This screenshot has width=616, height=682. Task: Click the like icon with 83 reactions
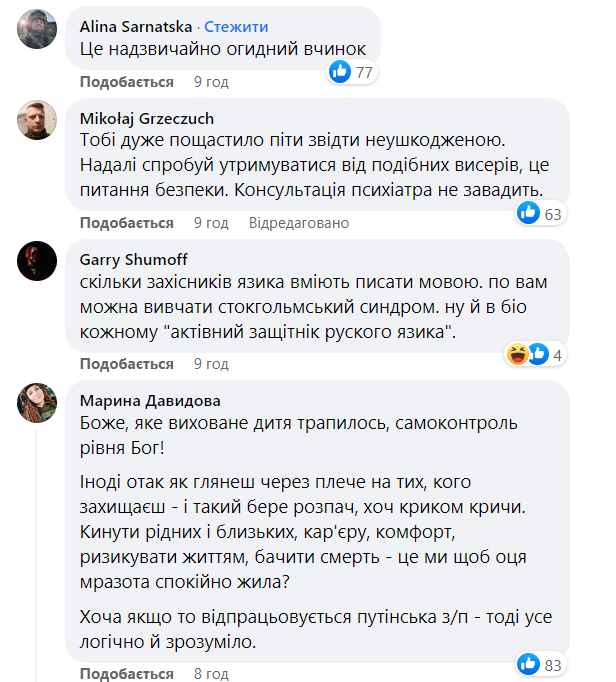(x=529, y=663)
